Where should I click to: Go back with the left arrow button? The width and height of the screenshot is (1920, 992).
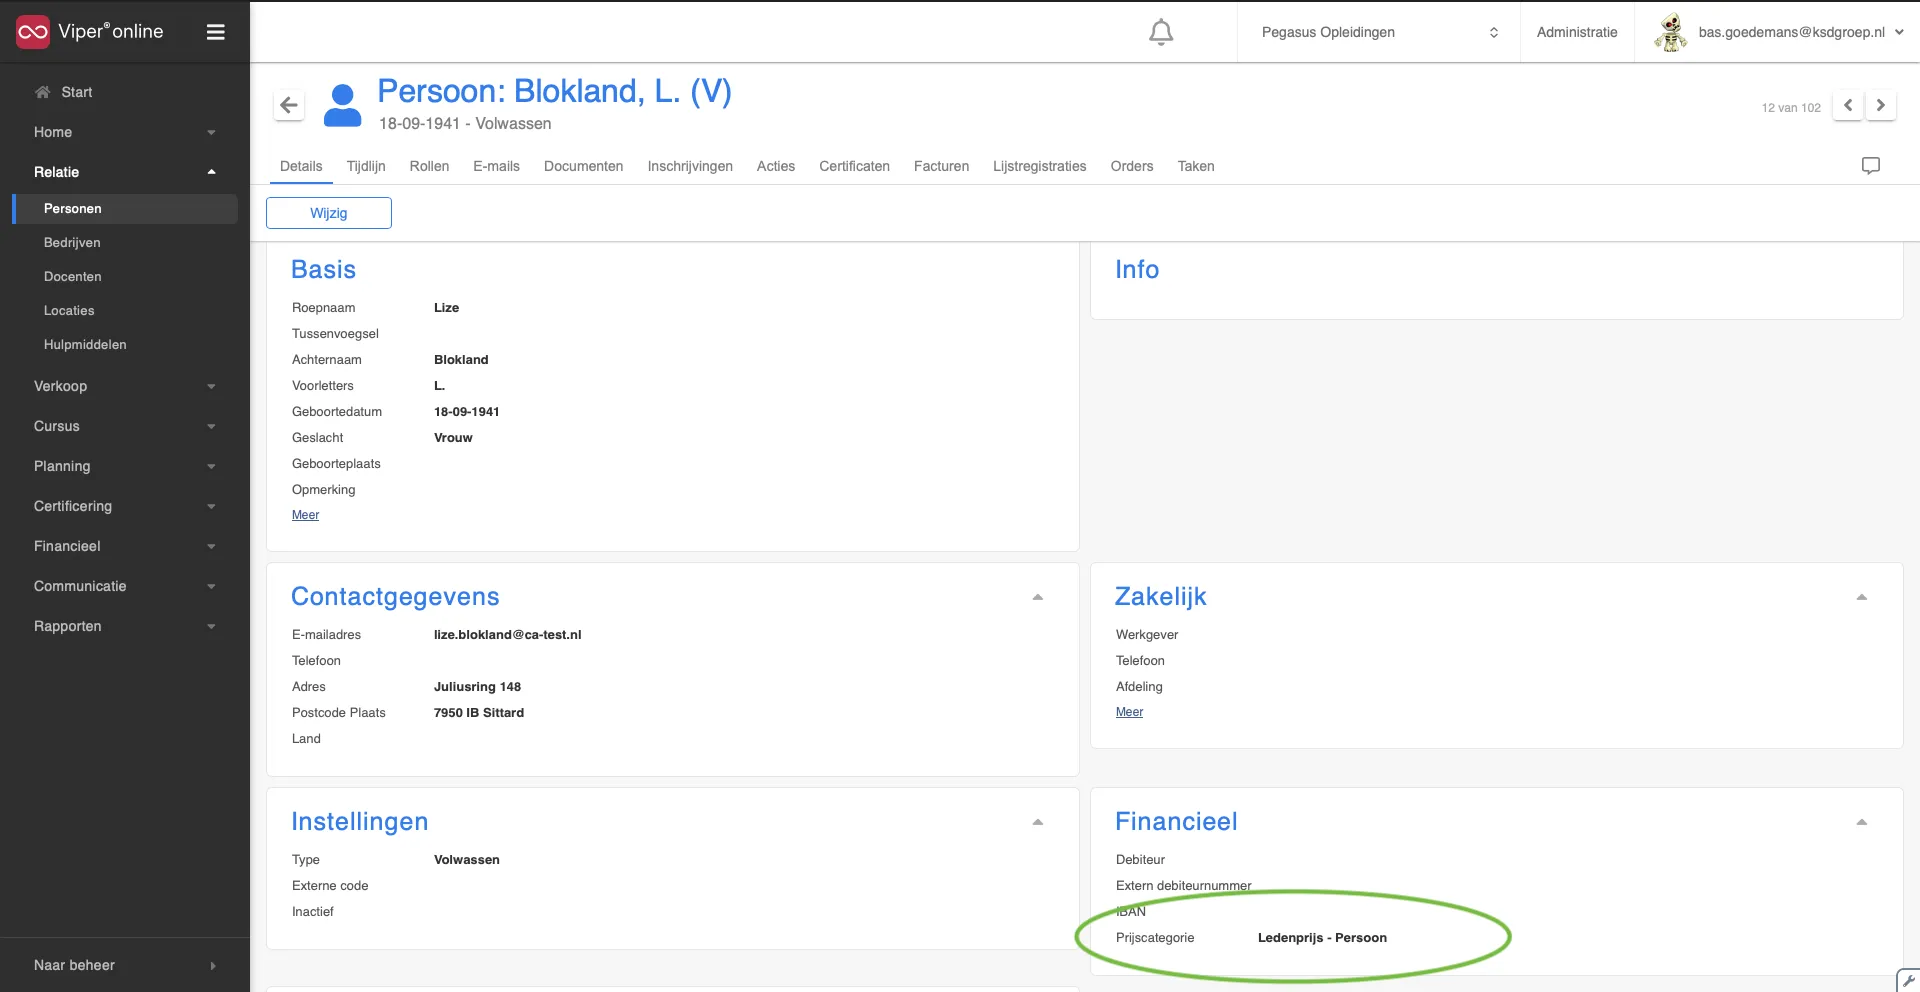(x=289, y=105)
